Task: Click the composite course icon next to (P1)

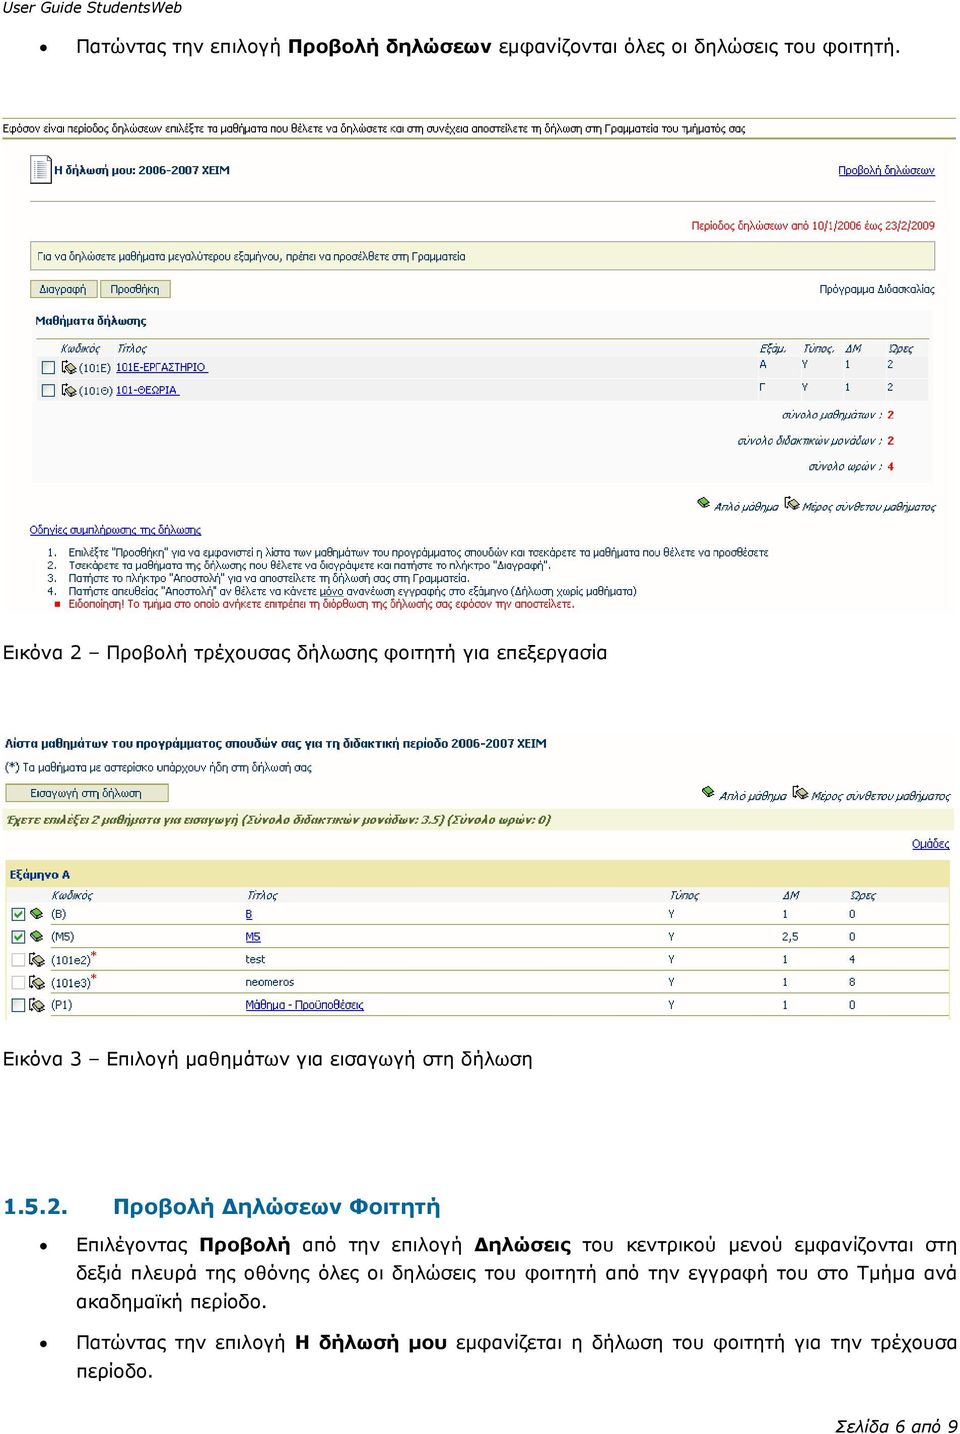Action: coord(38,1005)
